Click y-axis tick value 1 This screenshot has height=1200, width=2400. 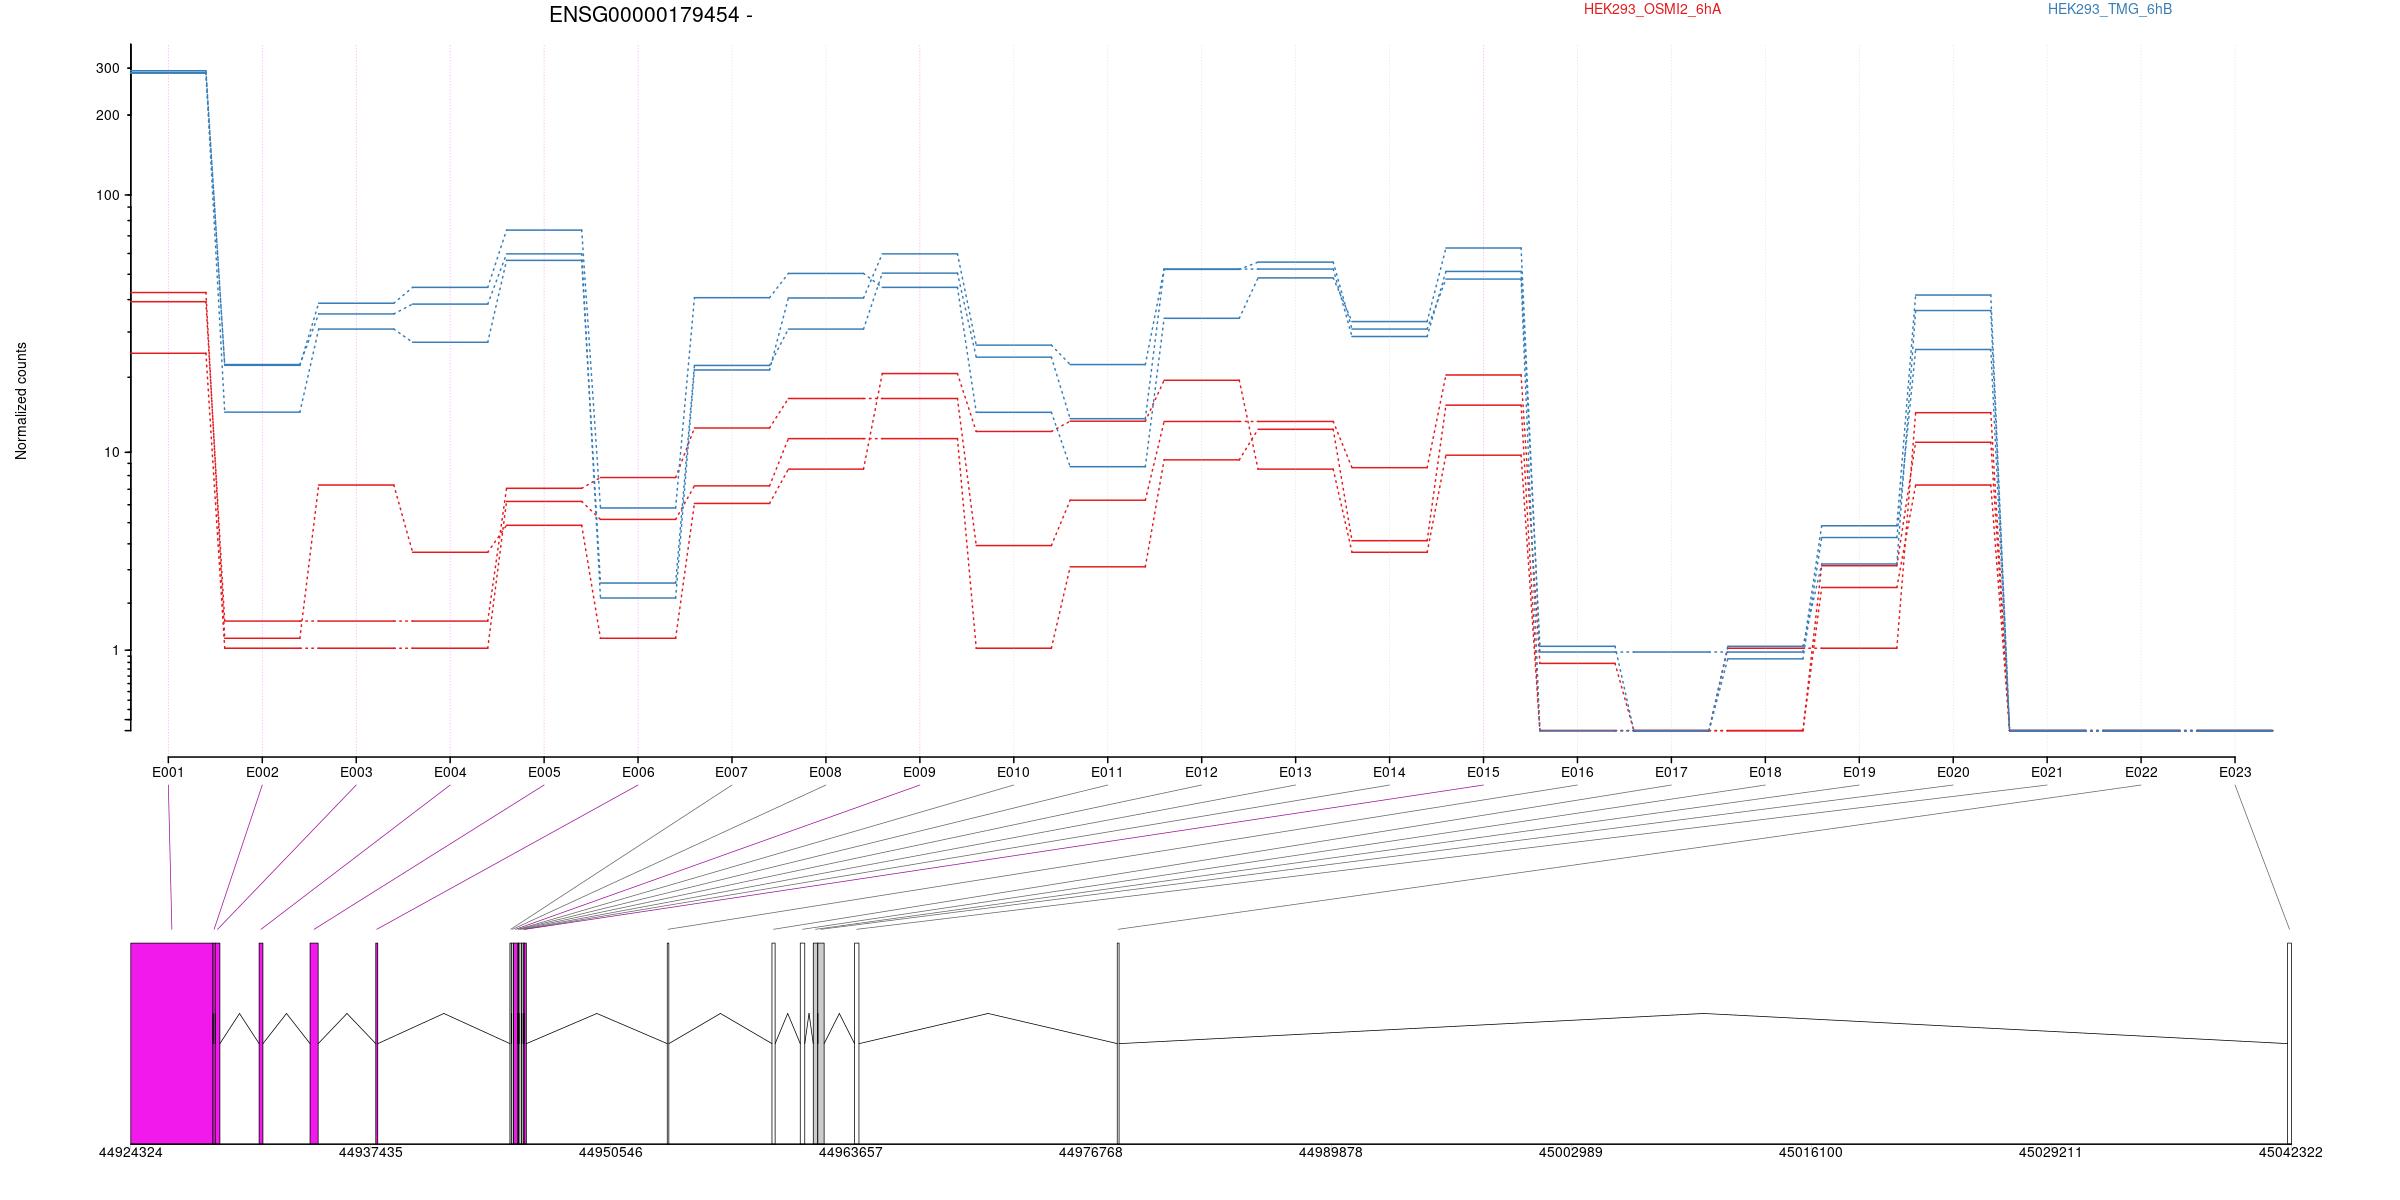pos(115,650)
